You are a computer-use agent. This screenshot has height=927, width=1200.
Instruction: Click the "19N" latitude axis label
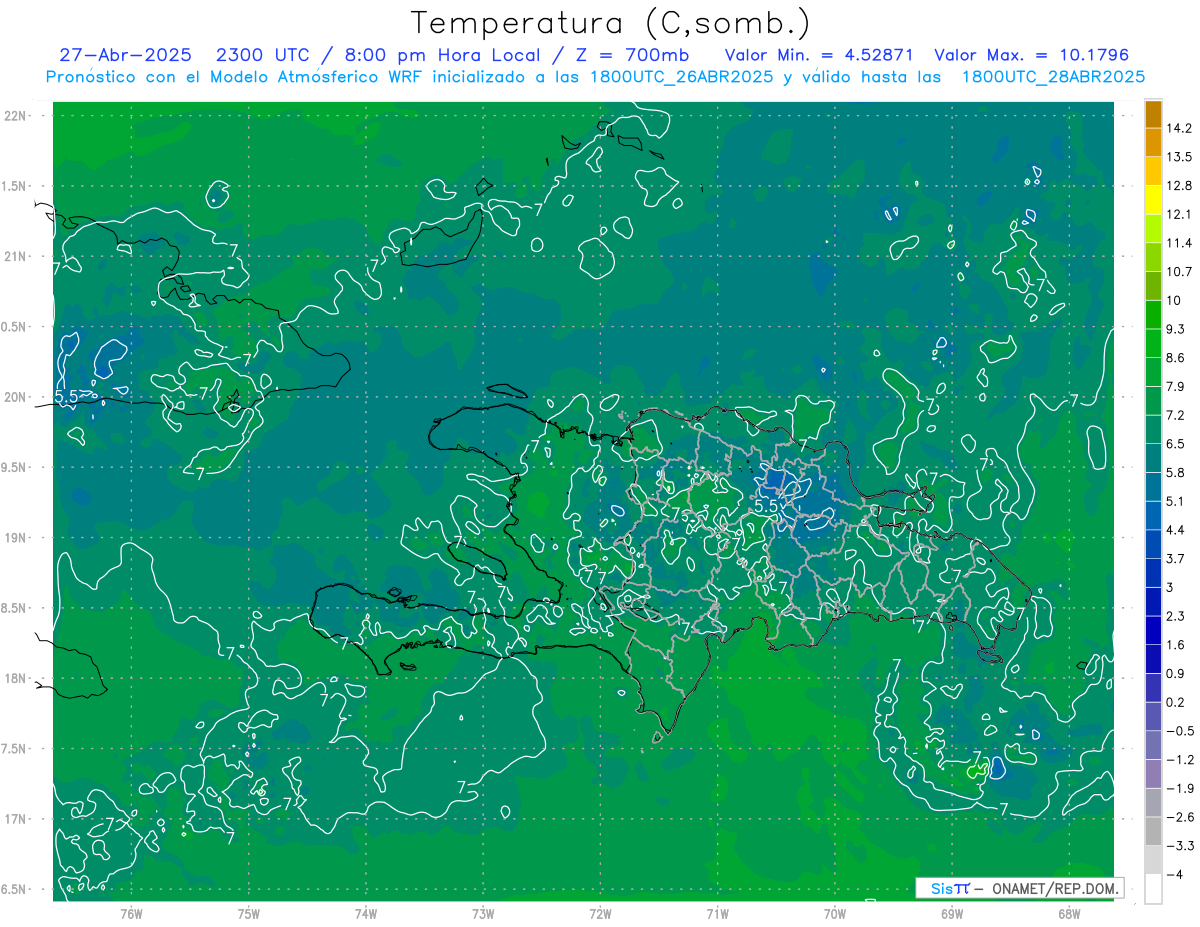pyautogui.click(x=16, y=538)
